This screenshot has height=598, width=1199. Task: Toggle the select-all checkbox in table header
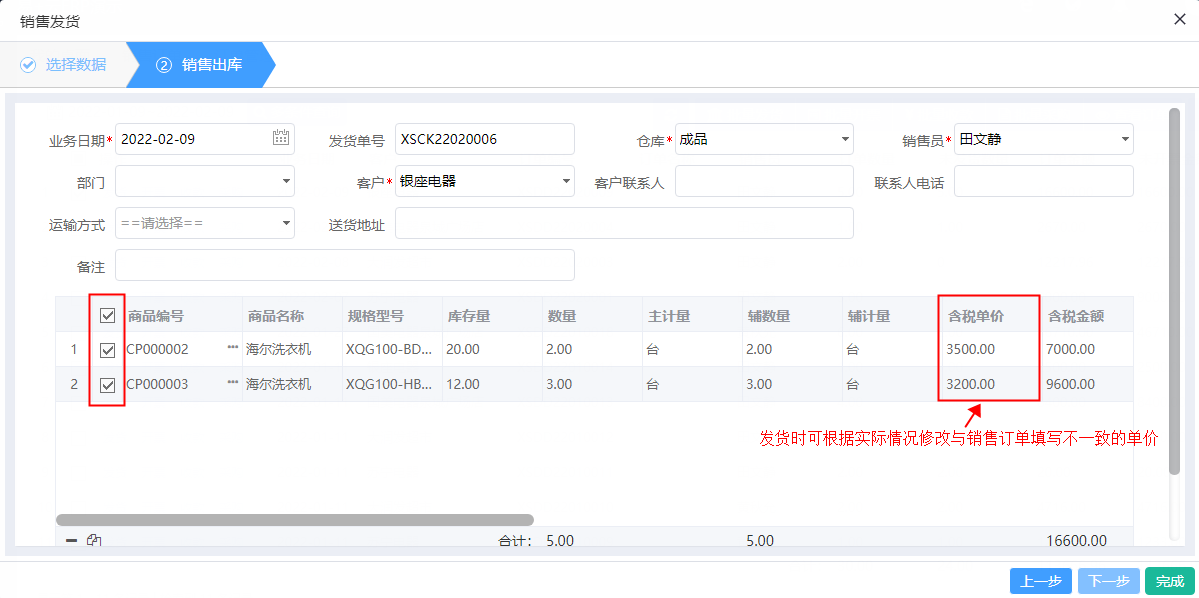tap(106, 314)
